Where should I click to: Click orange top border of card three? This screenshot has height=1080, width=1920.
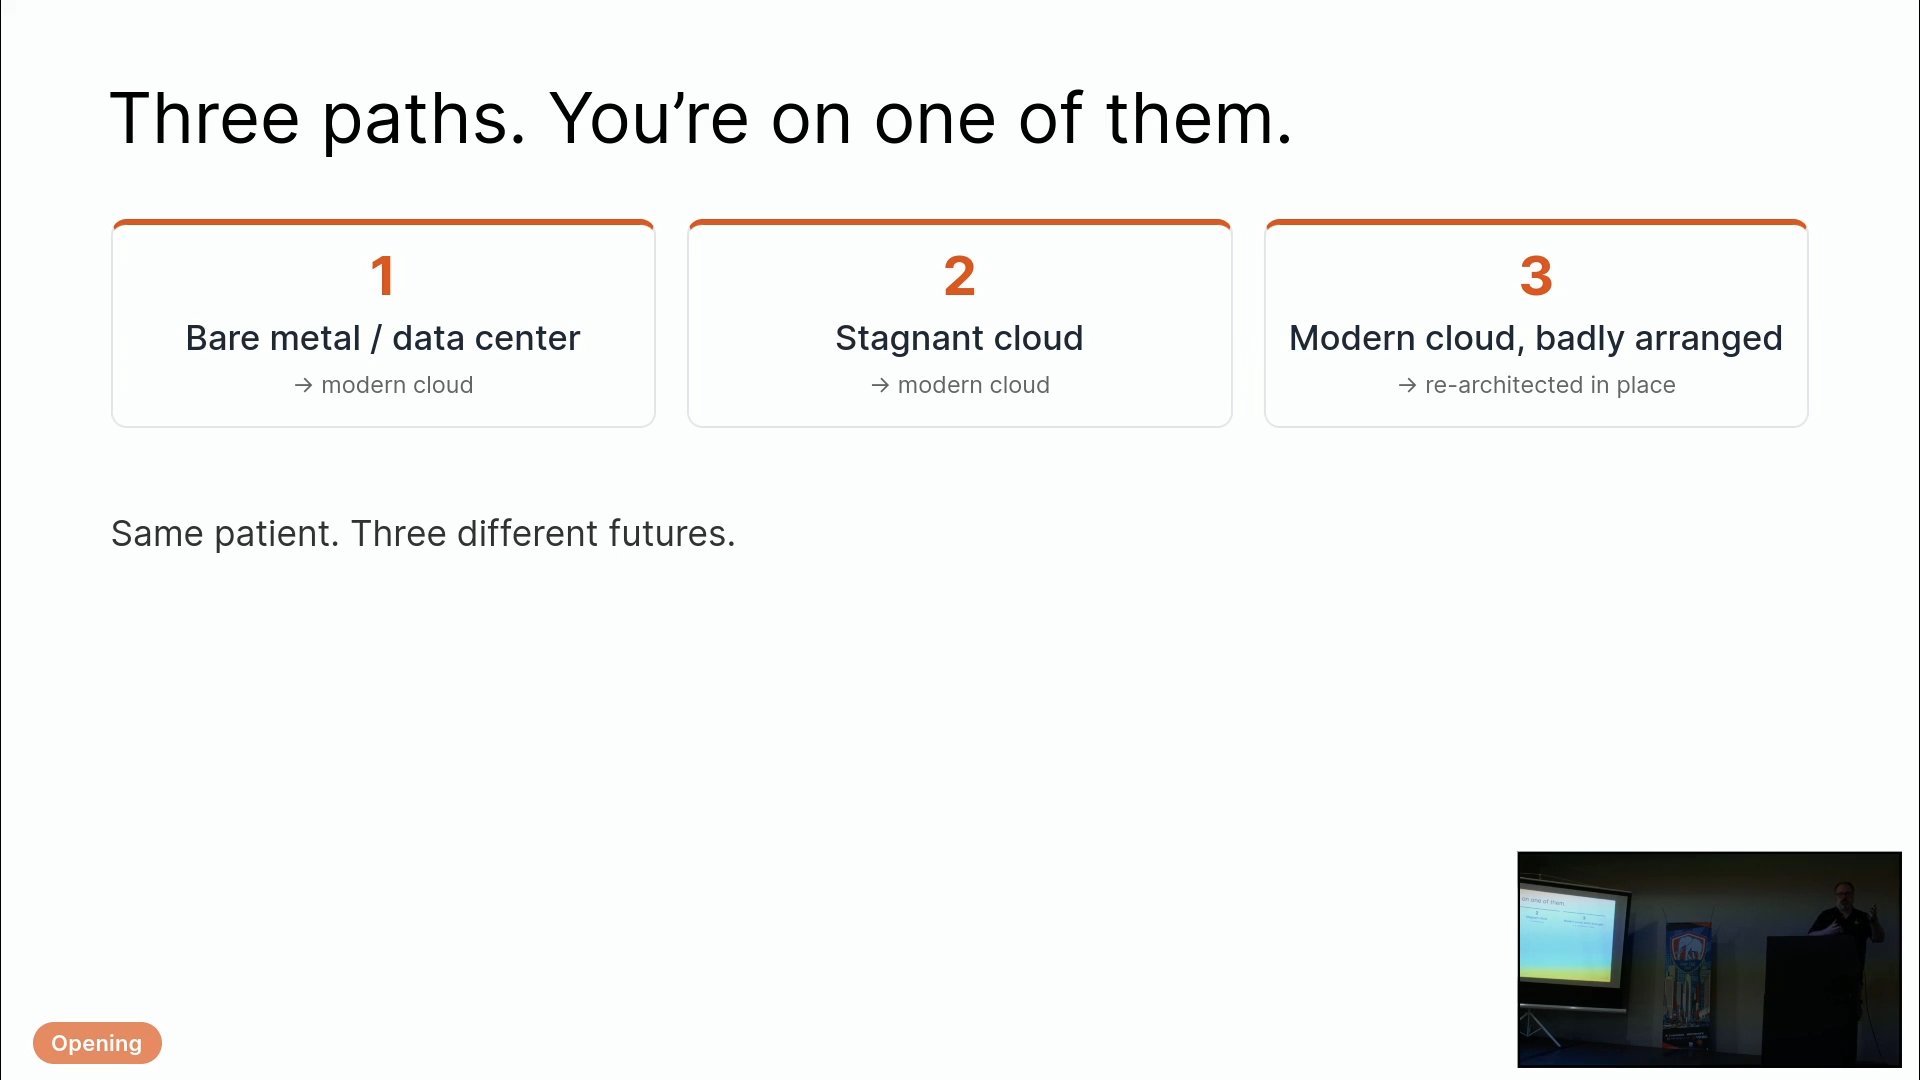click(x=1536, y=222)
